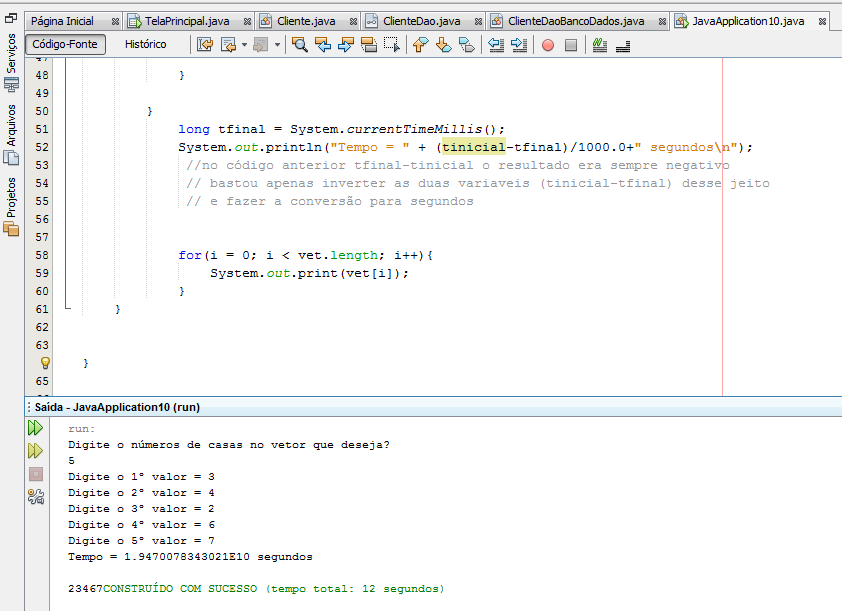Restore minimized window group icon
This screenshot has height=611, width=842.
[11, 18]
